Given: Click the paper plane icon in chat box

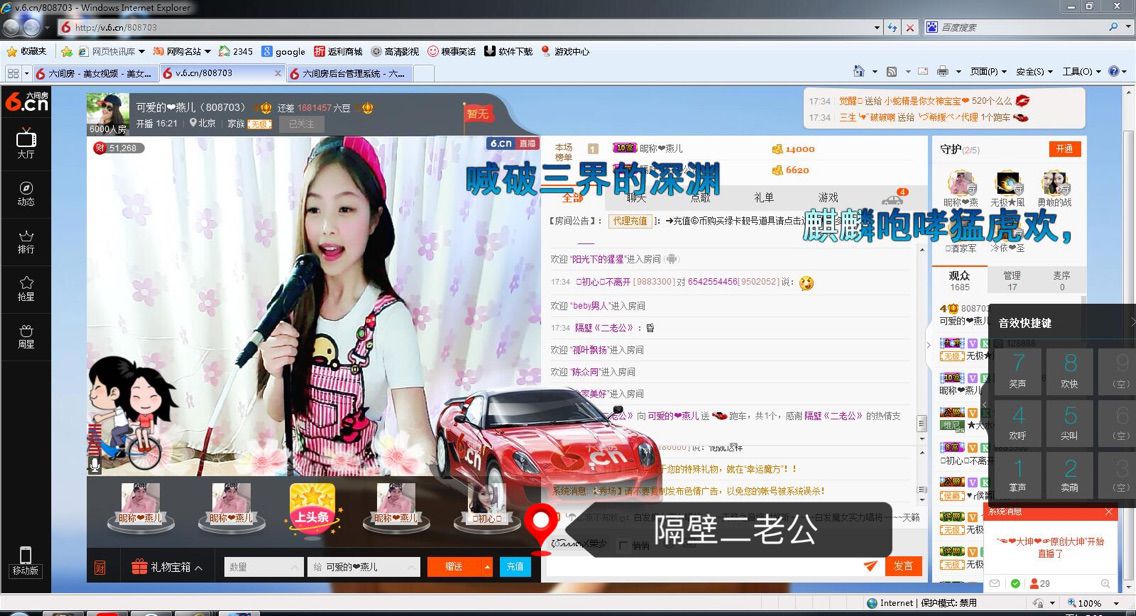Looking at the screenshot, I should pos(870,566).
